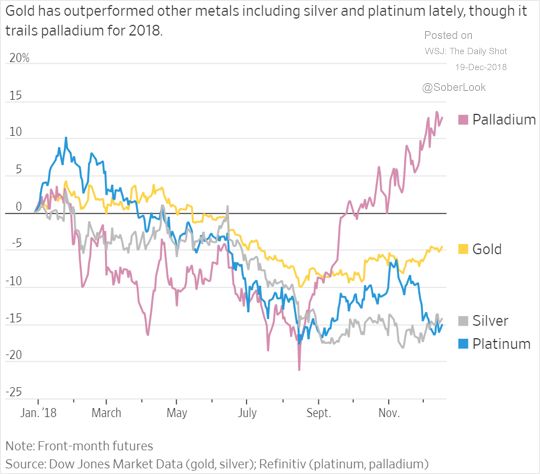The image size is (540, 474).
Task: Select the Platinum legend label
Action: [x=501, y=344]
